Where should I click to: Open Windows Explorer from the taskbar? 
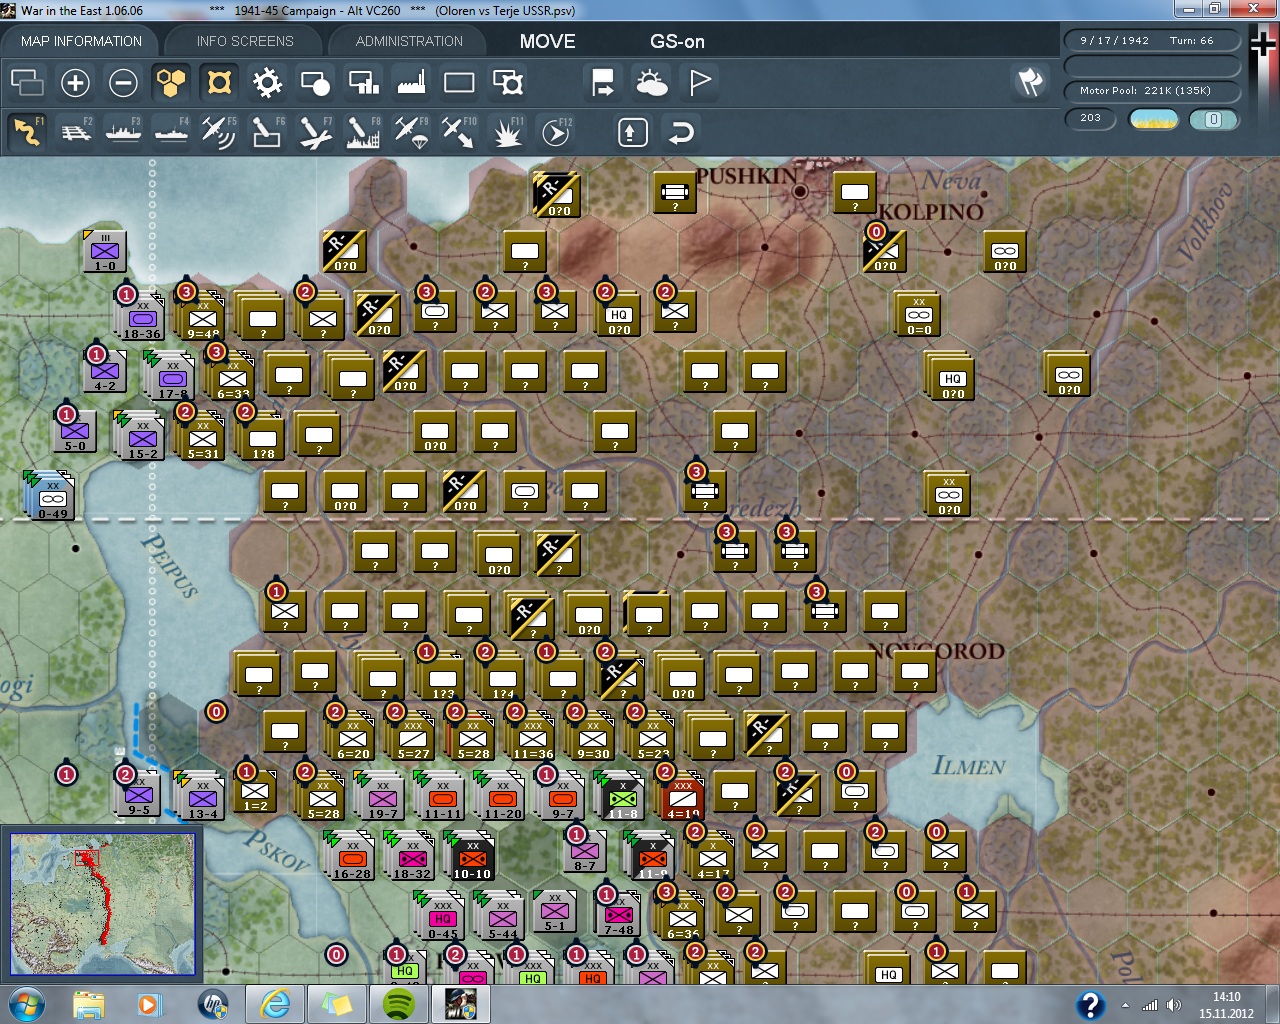click(89, 1004)
